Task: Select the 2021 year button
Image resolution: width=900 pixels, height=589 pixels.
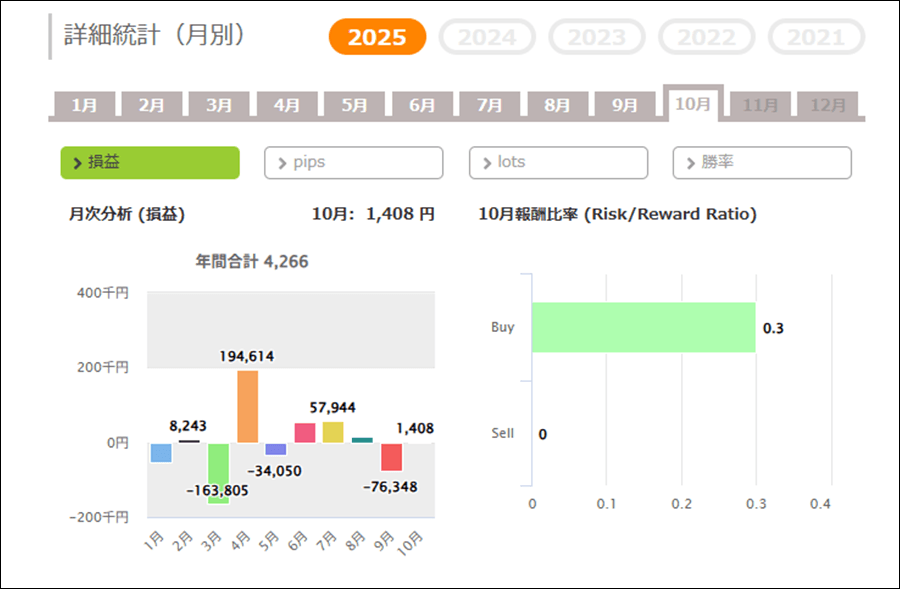Action: pyautogui.click(x=816, y=37)
